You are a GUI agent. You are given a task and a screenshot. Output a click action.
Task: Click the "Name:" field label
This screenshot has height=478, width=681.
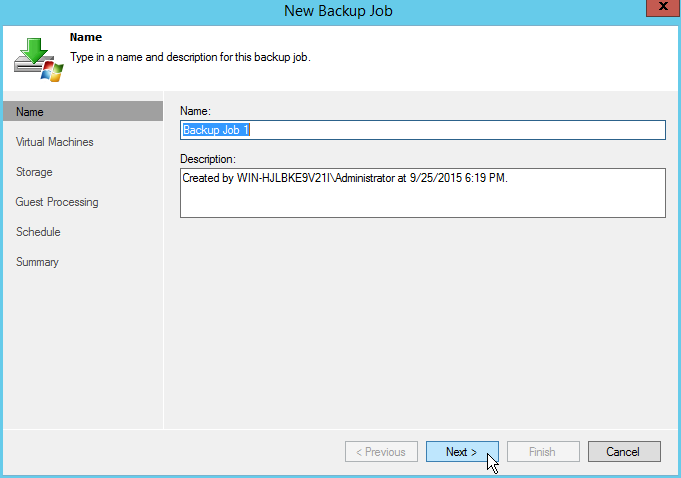point(194,110)
